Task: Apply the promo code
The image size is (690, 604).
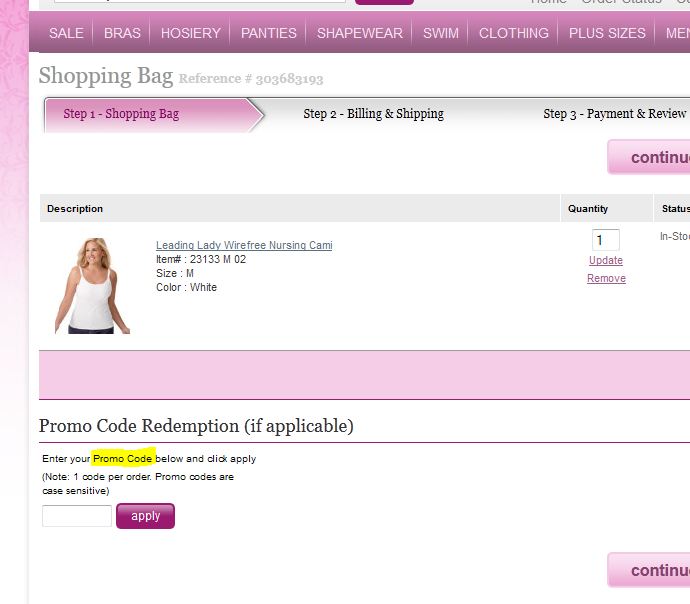Action: (145, 516)
